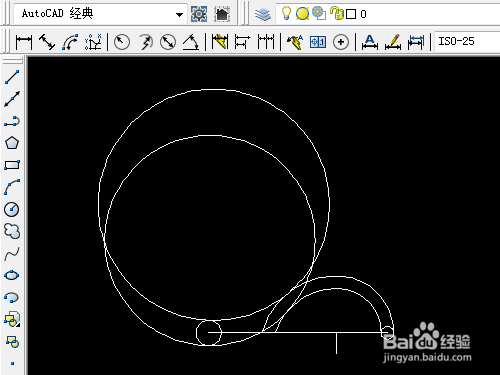Select the Make Block tool
Screen dimensions: 500x375
click(x=12, y=341)
